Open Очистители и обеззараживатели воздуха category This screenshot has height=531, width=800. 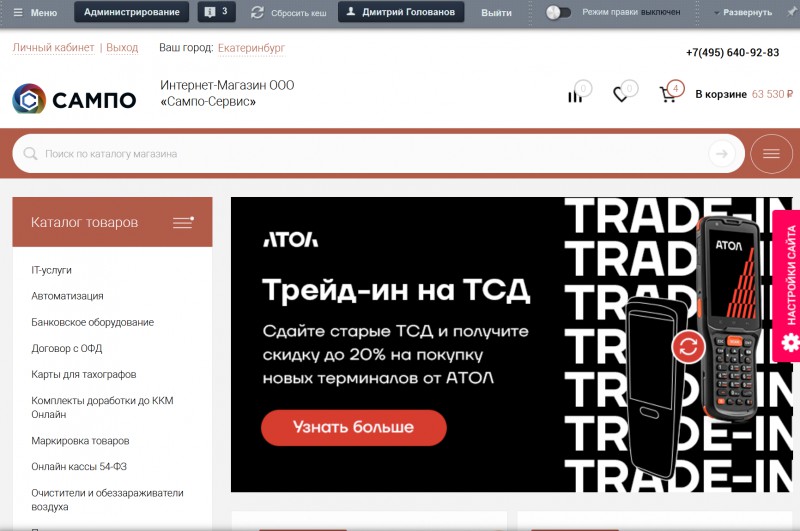tap(107, 500)
